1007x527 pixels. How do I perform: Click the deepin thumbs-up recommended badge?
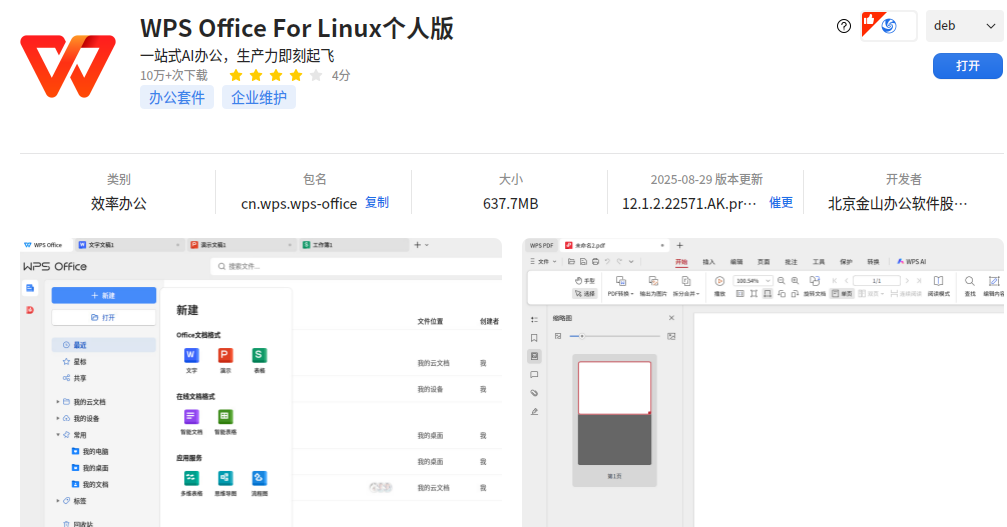pos(889,26)
